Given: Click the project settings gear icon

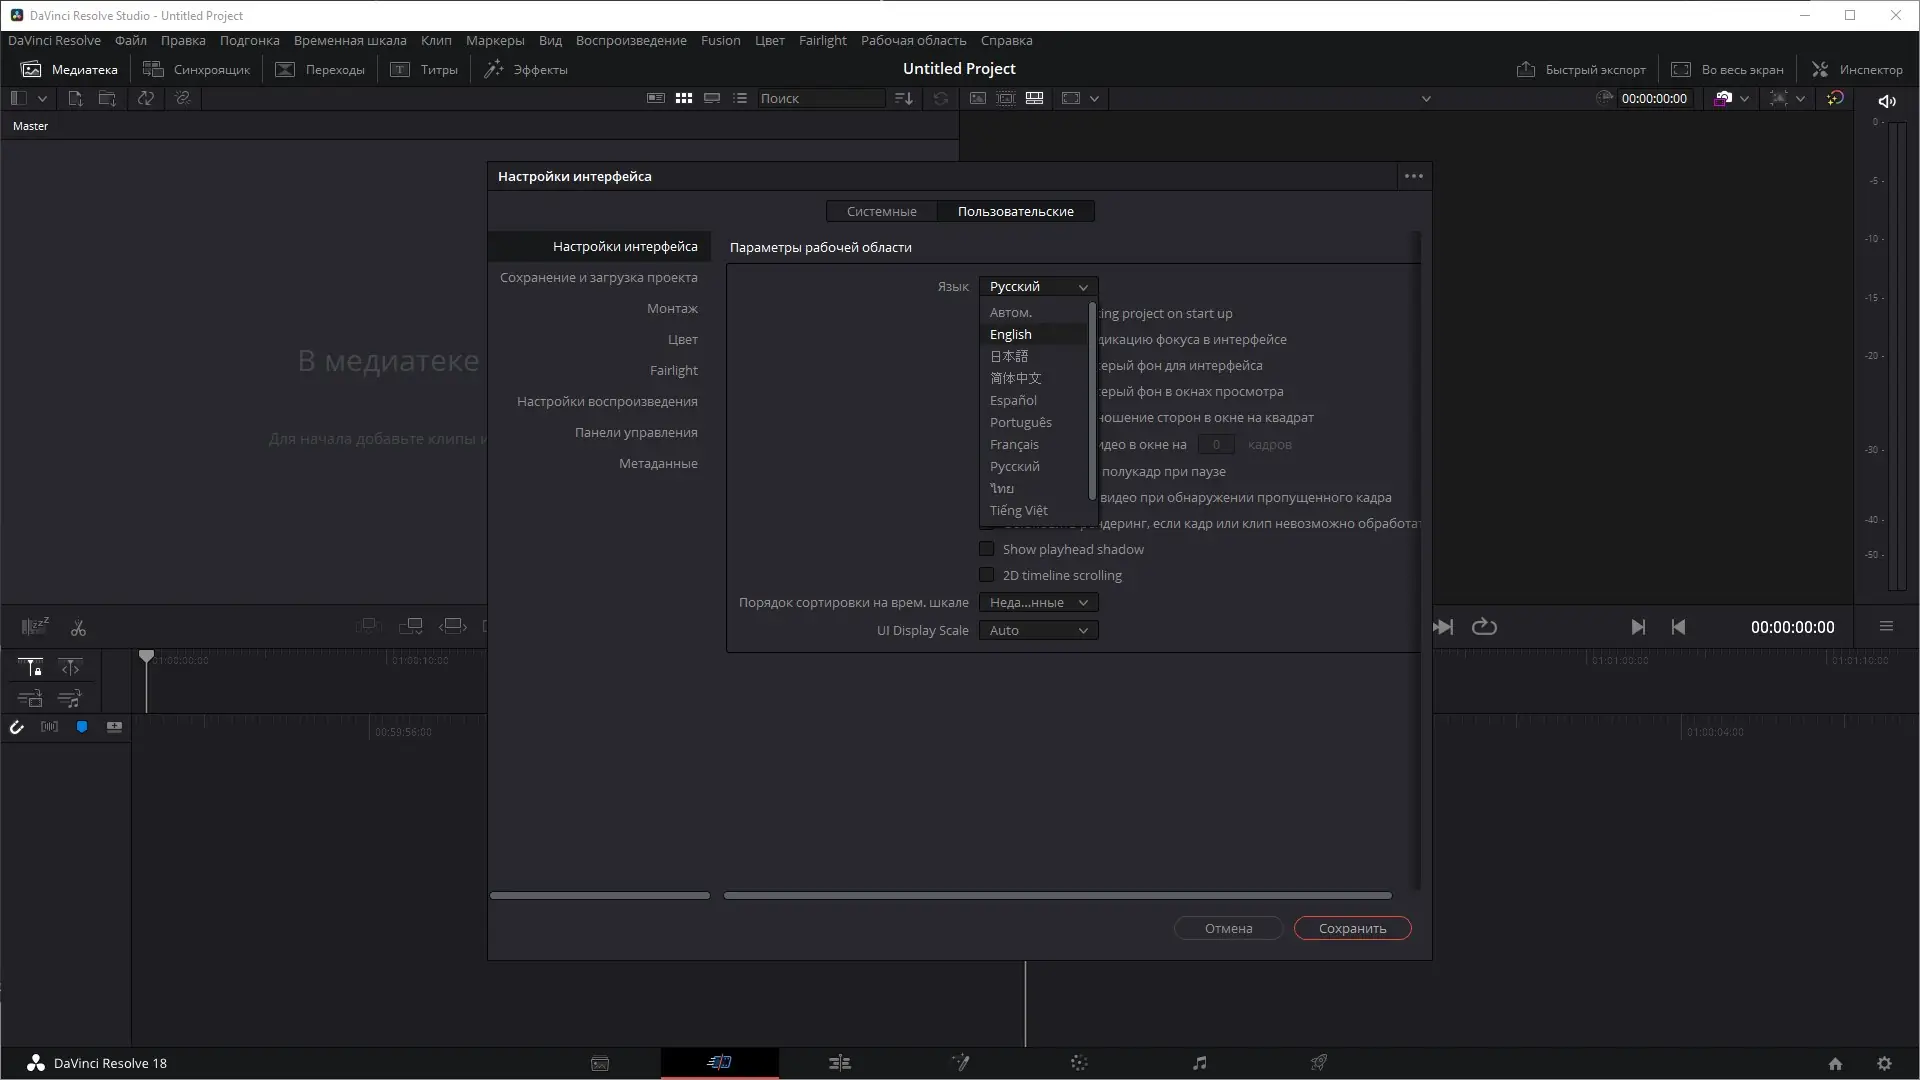Looking at the screenshot, I should [x=1884, y=1064].
